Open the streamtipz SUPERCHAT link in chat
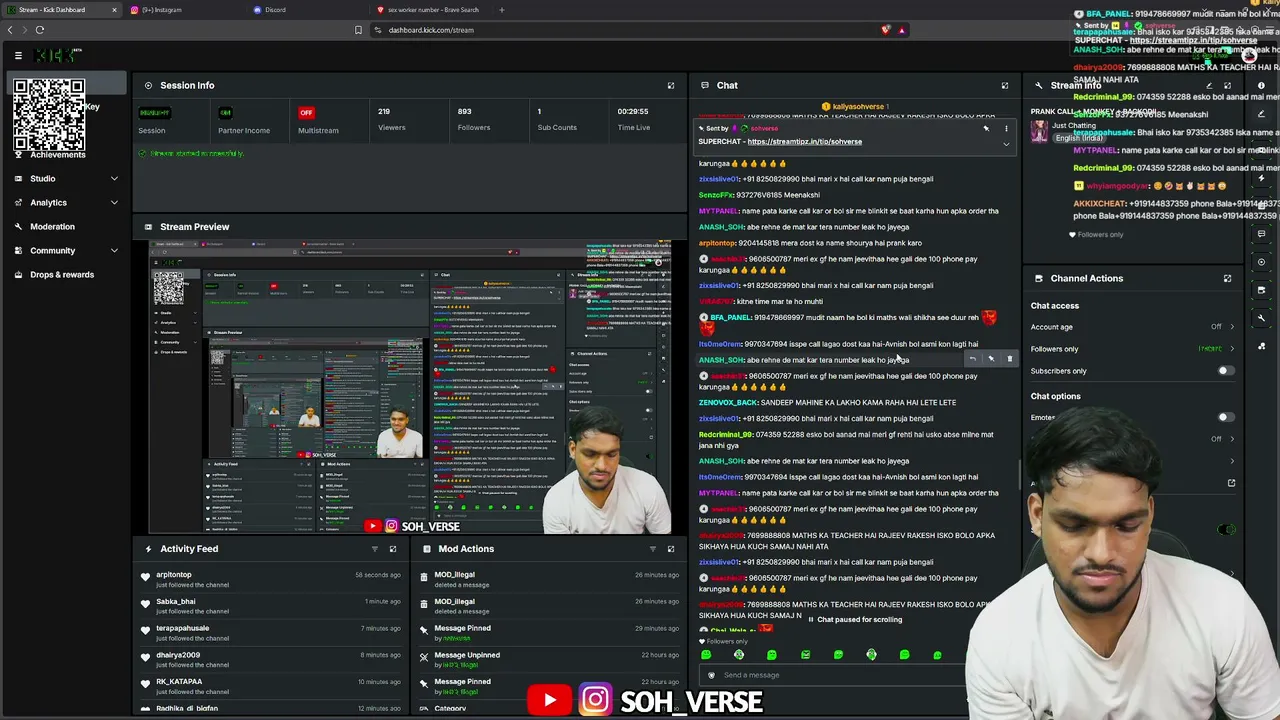The height and width of the screenshot is (720, 1280). click(x=804, y=142)
